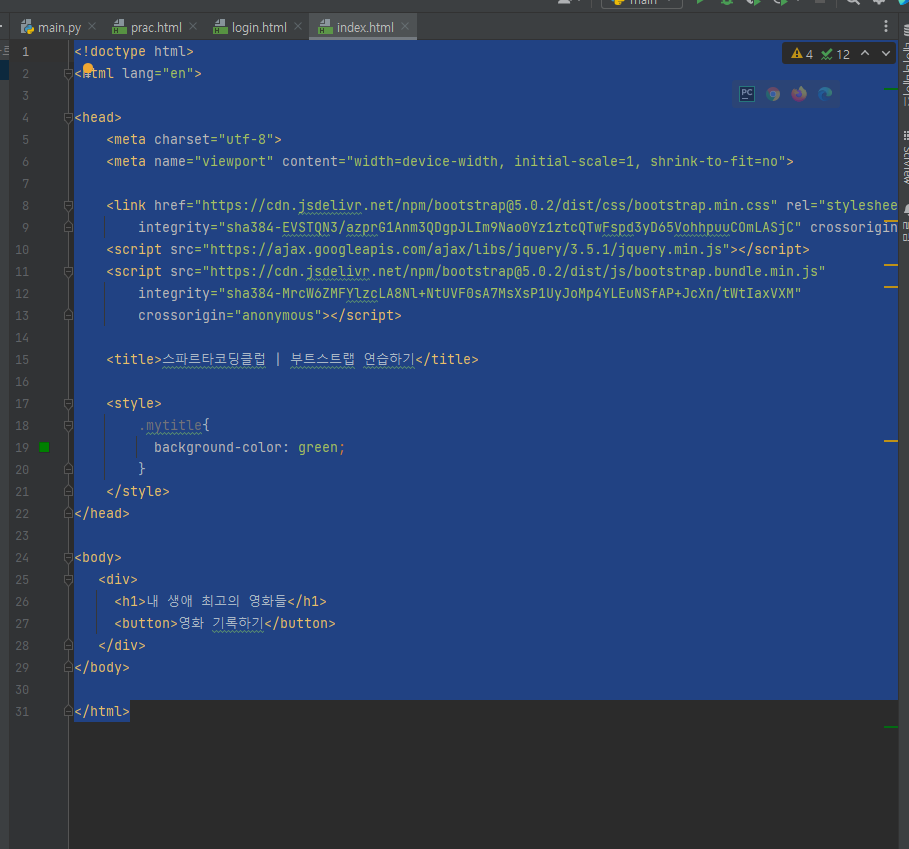The height and width of the screenshot is (849, 909).
Task: Click line number 30 in gutter
Action: click(x=22, y=690)
